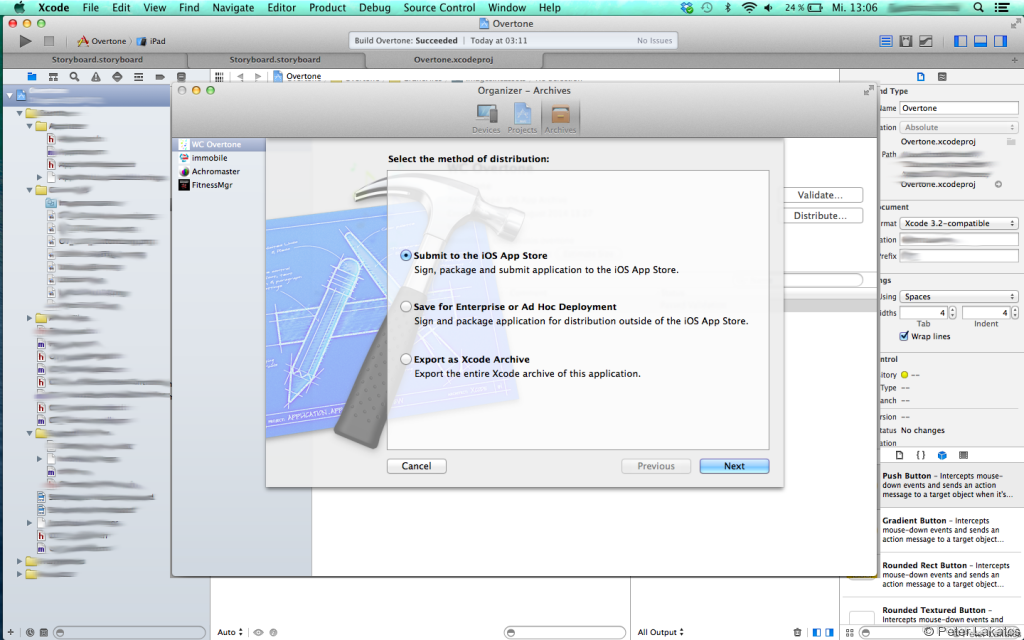The image size is (1024, 640).
Task: Select Submit to the iOS App Store radio
Action: pos(406,255)
